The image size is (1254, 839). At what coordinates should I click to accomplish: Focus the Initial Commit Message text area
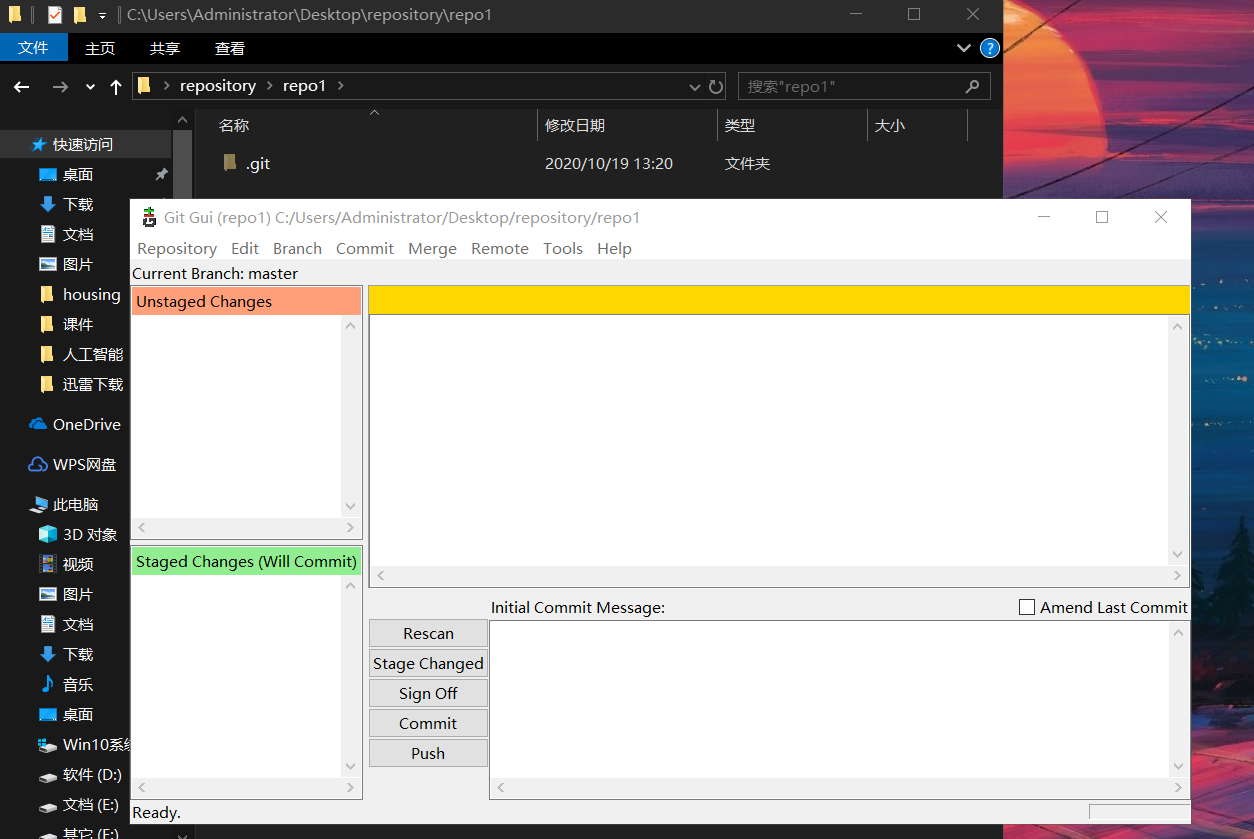(830, 700)
